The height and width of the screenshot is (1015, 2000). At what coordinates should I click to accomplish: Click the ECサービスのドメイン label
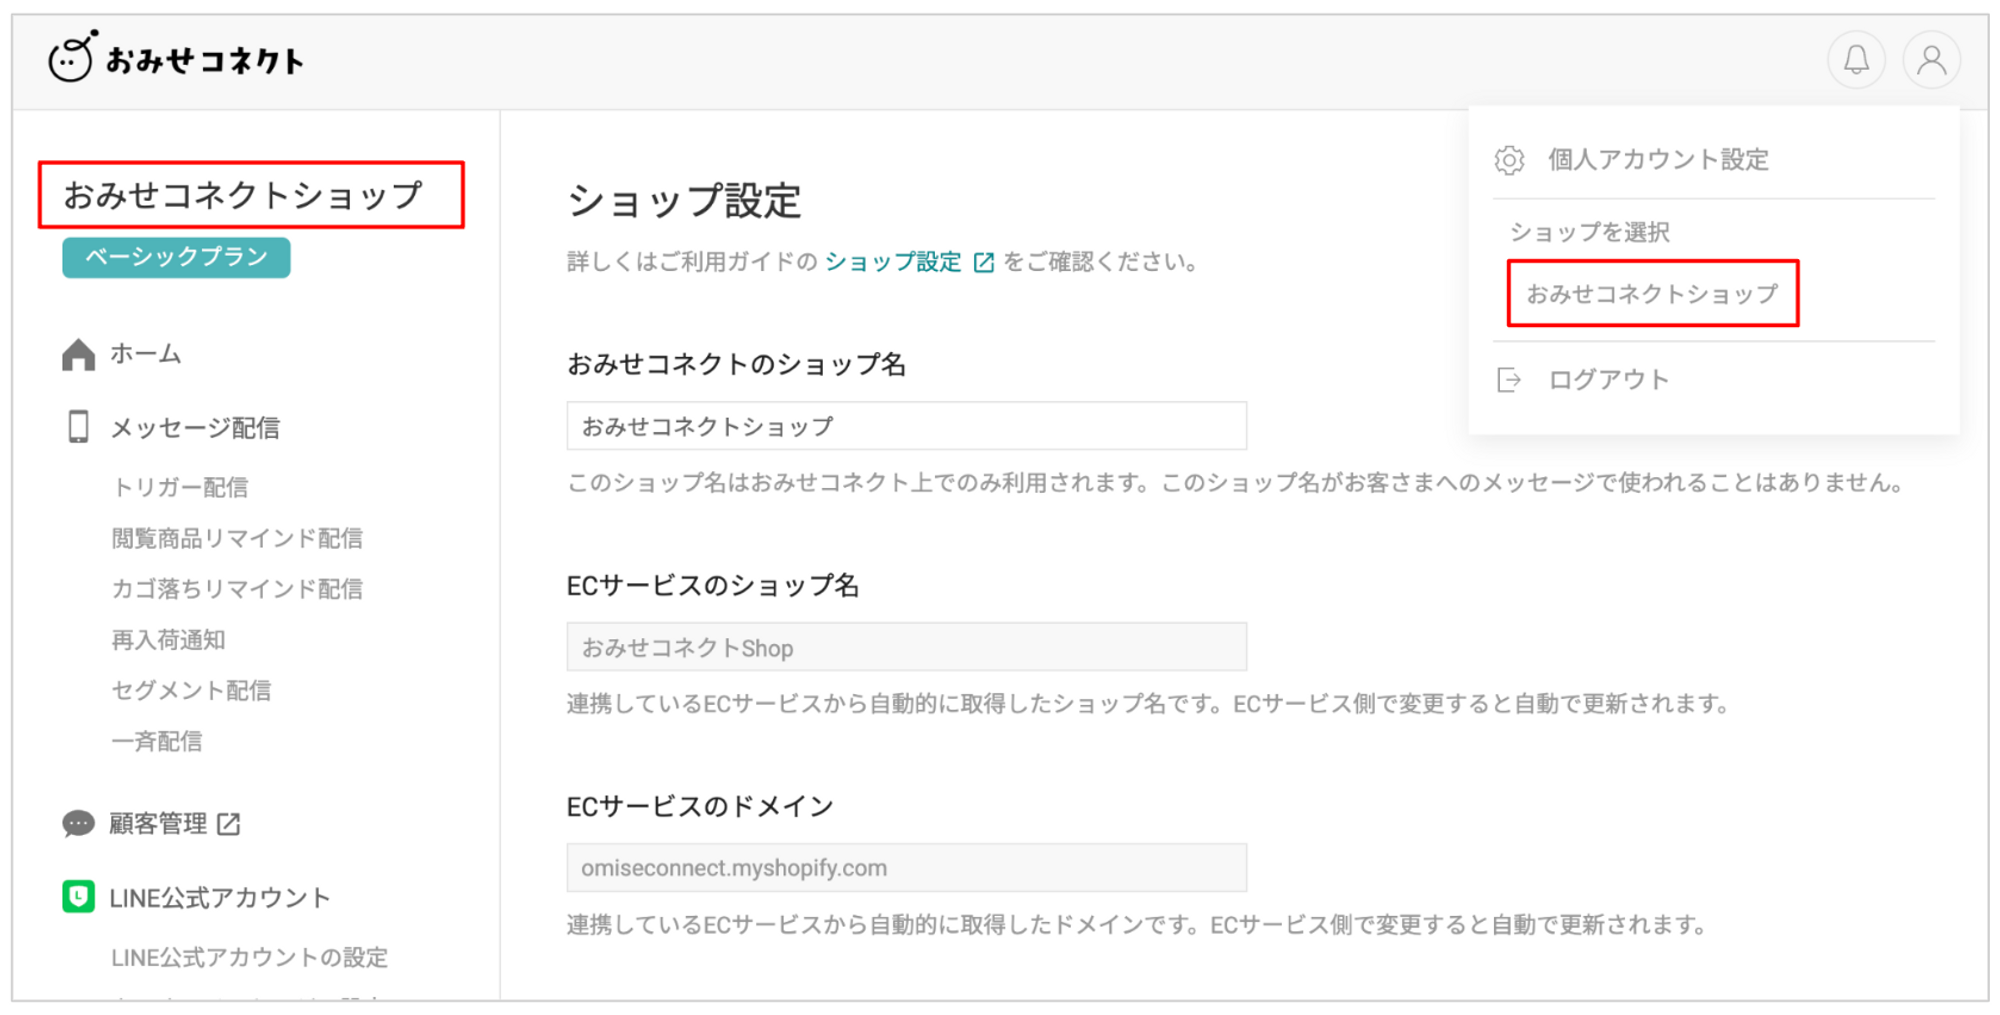click(x=700, y=806)
